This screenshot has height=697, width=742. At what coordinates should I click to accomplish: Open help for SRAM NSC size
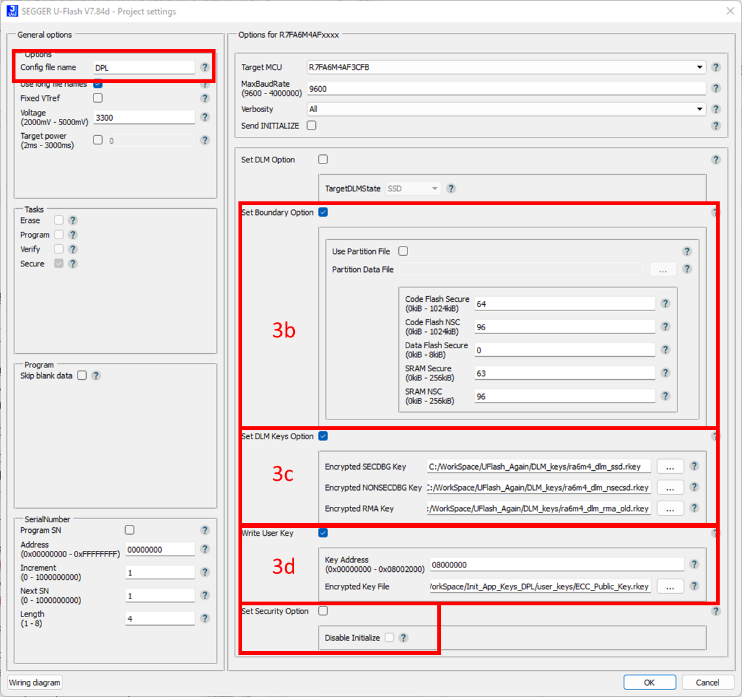tap(665, 396)
